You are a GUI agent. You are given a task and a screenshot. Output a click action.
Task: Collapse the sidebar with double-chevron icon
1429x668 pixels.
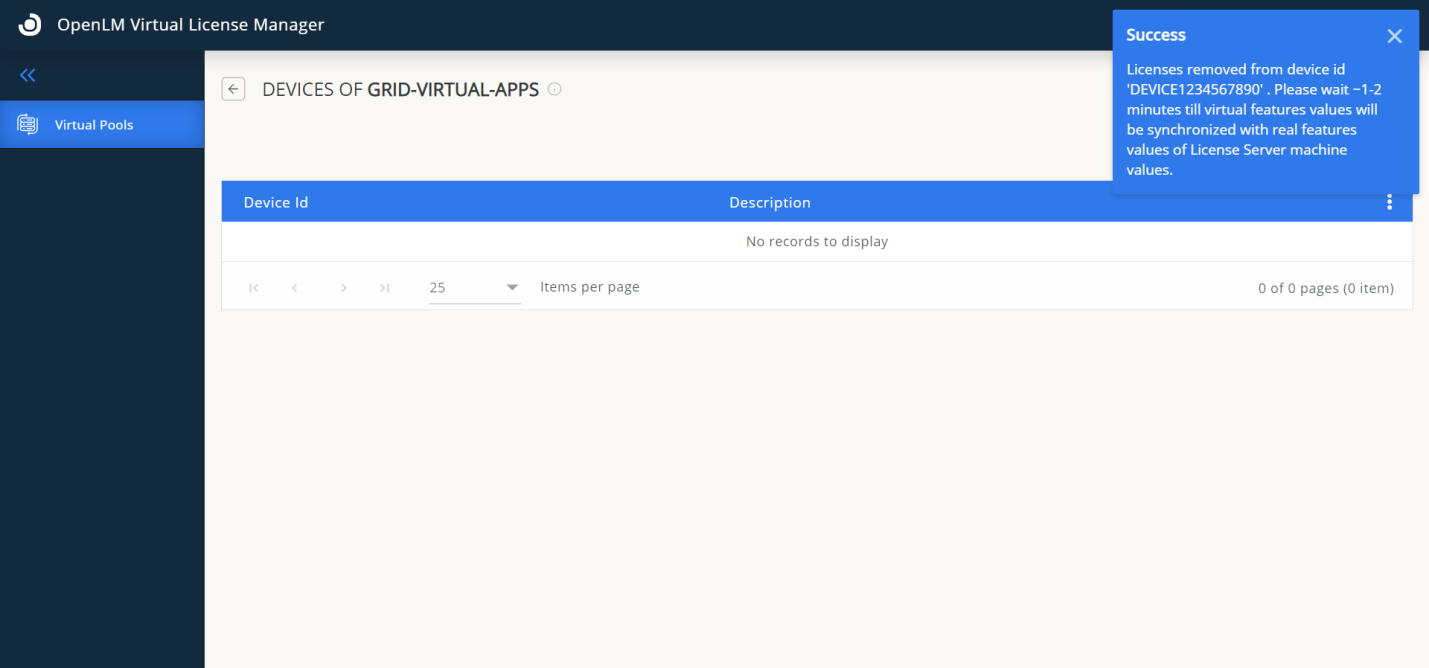click(x=28, y=75)
